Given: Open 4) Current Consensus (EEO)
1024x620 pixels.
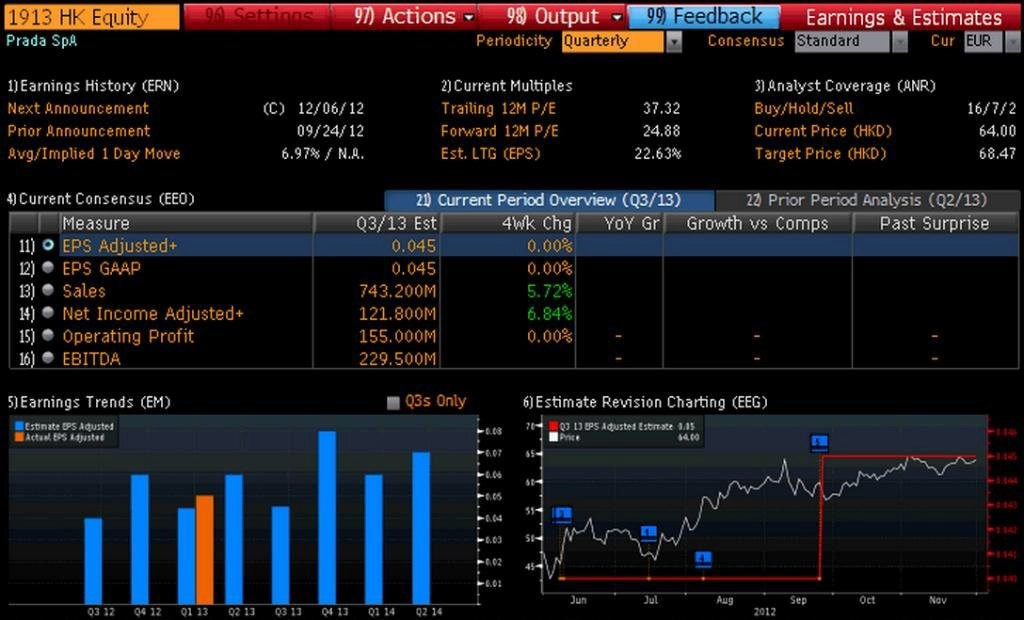Looking at the screenshot, I should [x=101, y=199].
